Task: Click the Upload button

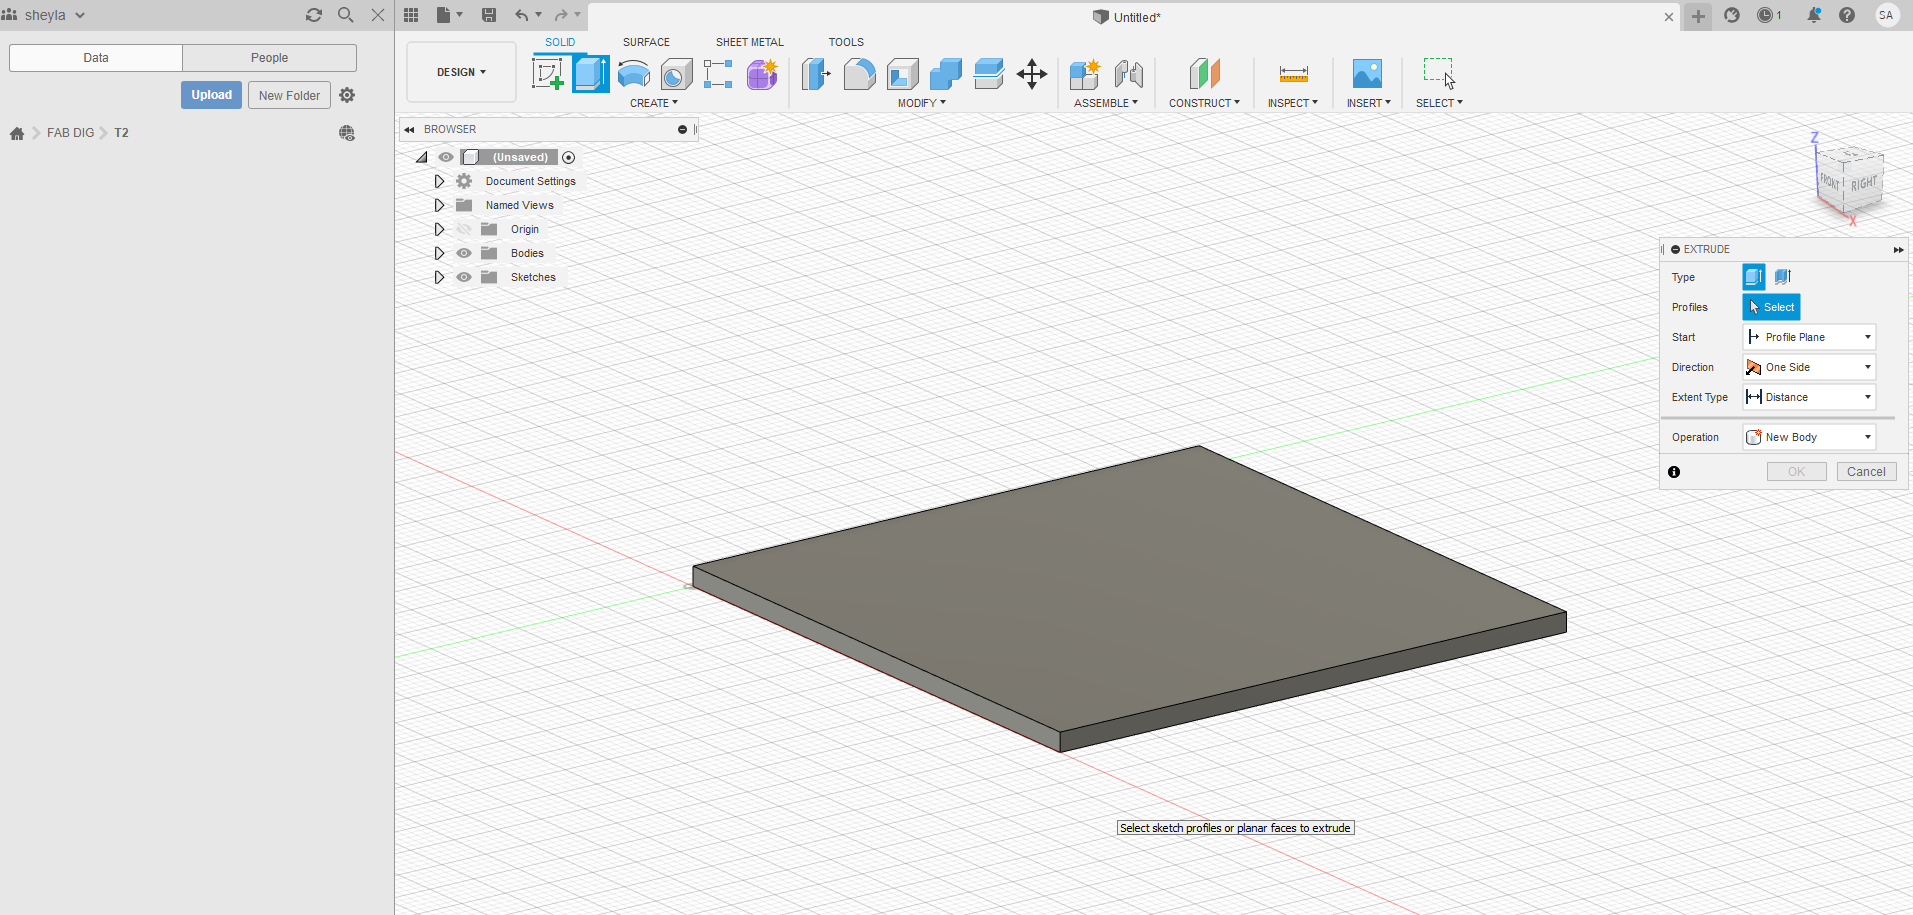Action: (211, 95)
